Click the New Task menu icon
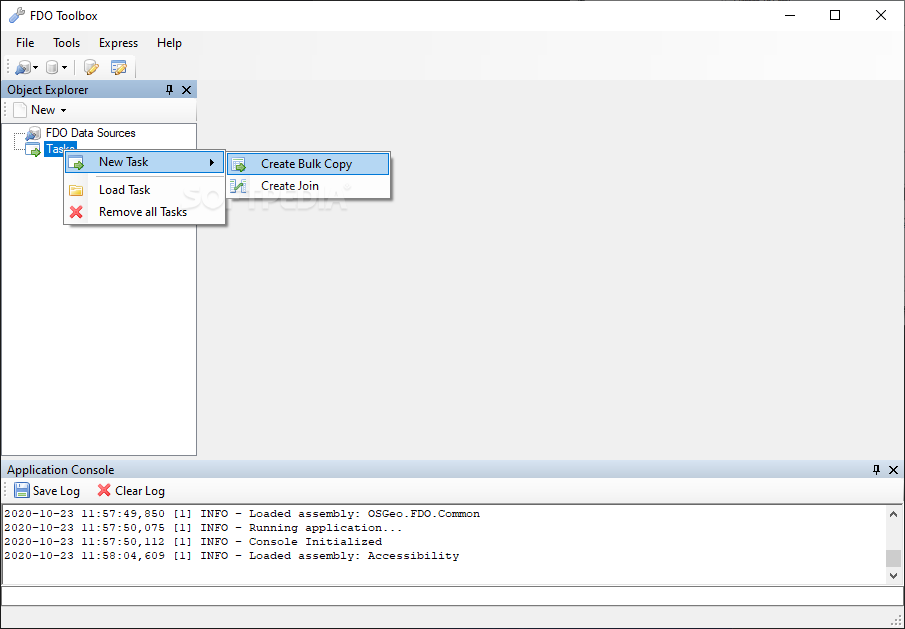The height and width of the screenshot is (629, 905). [76, 163]
